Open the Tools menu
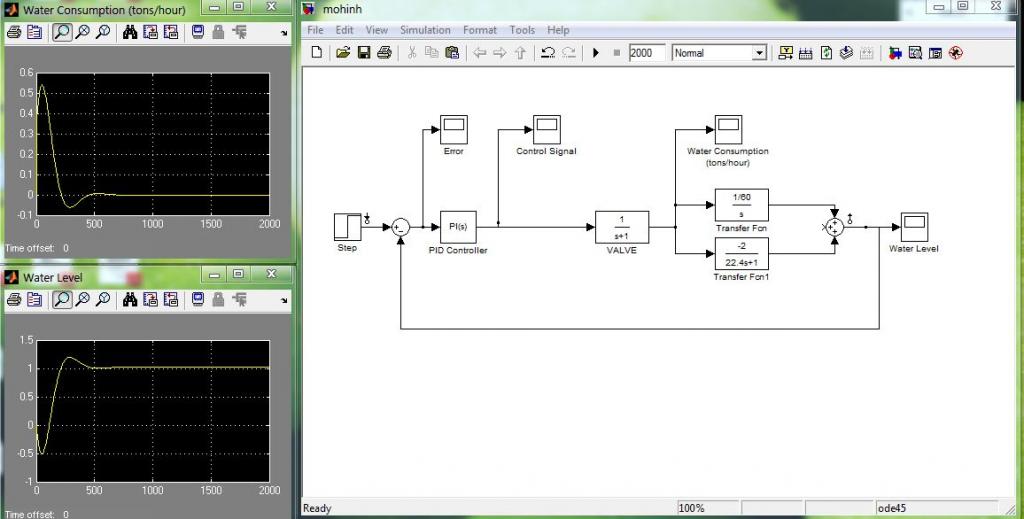 (x=522, y=30)
